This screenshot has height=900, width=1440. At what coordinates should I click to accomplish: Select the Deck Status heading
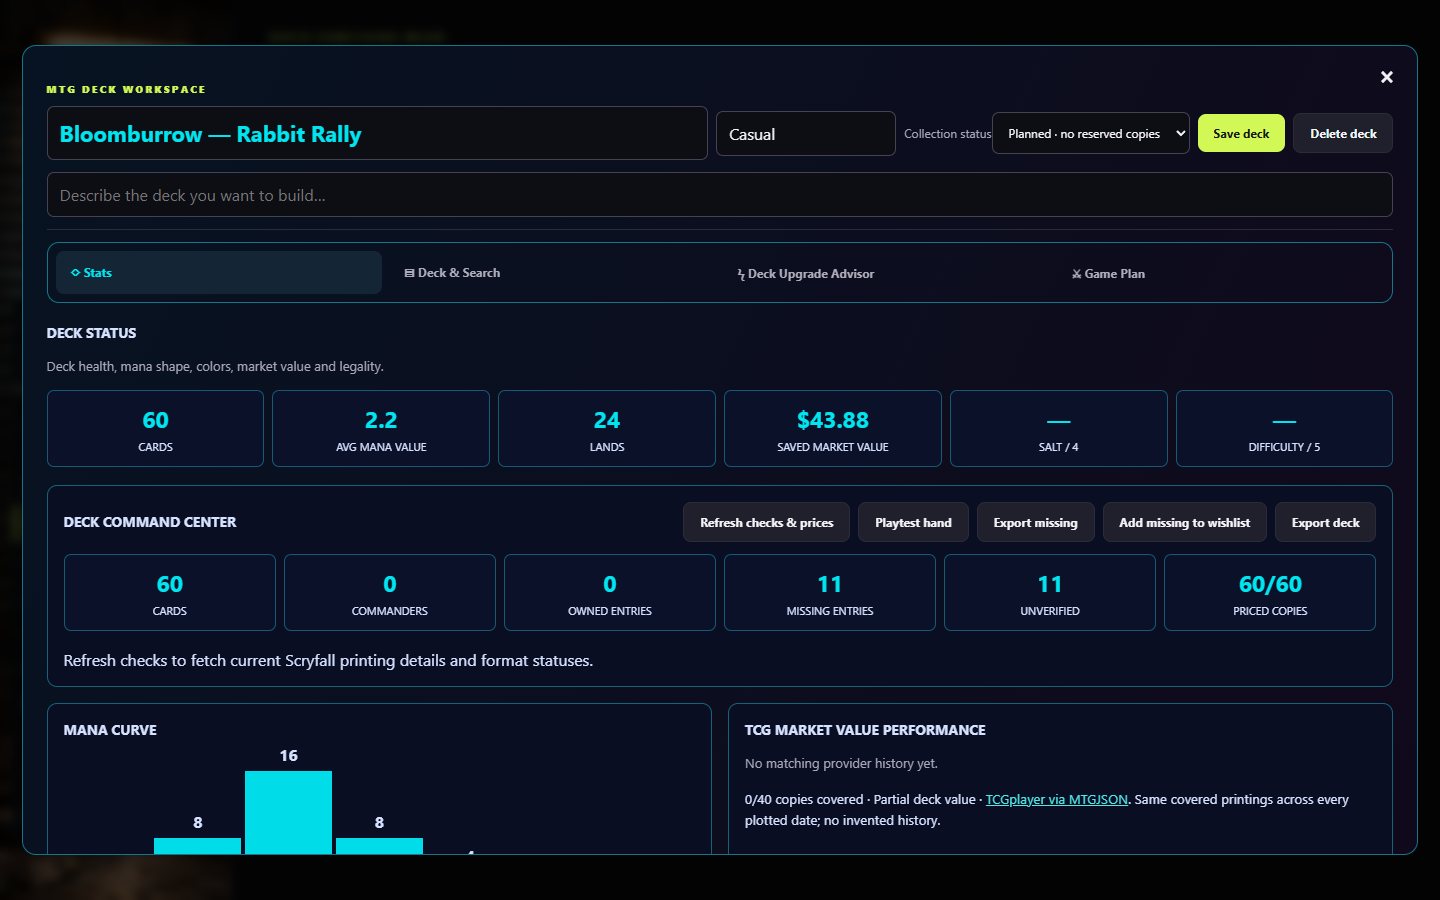91,333
